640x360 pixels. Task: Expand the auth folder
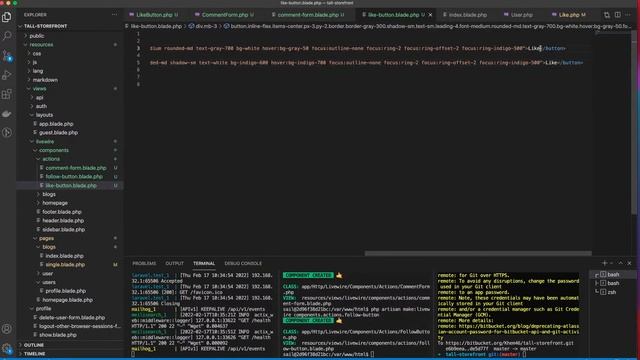[41, 106]
